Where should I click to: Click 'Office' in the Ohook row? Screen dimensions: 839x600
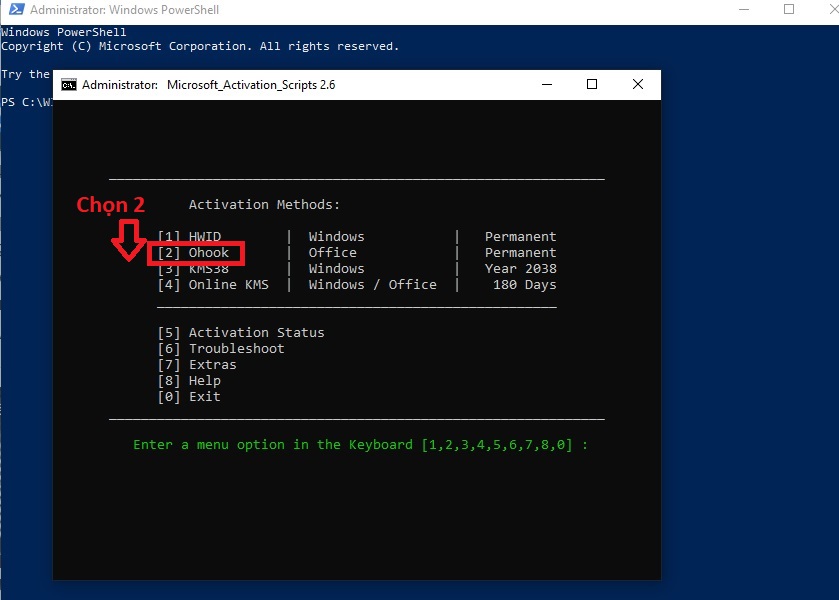pos(332,253)
